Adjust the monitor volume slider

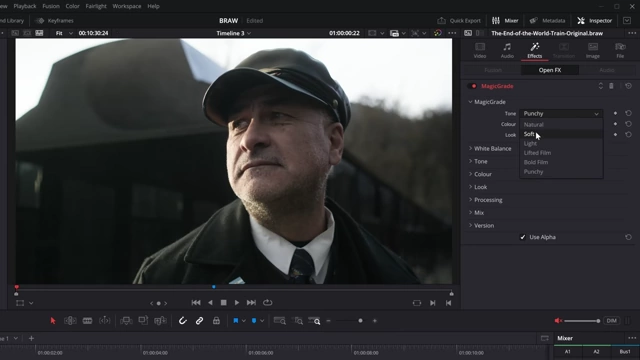click(x=582, y=321)
